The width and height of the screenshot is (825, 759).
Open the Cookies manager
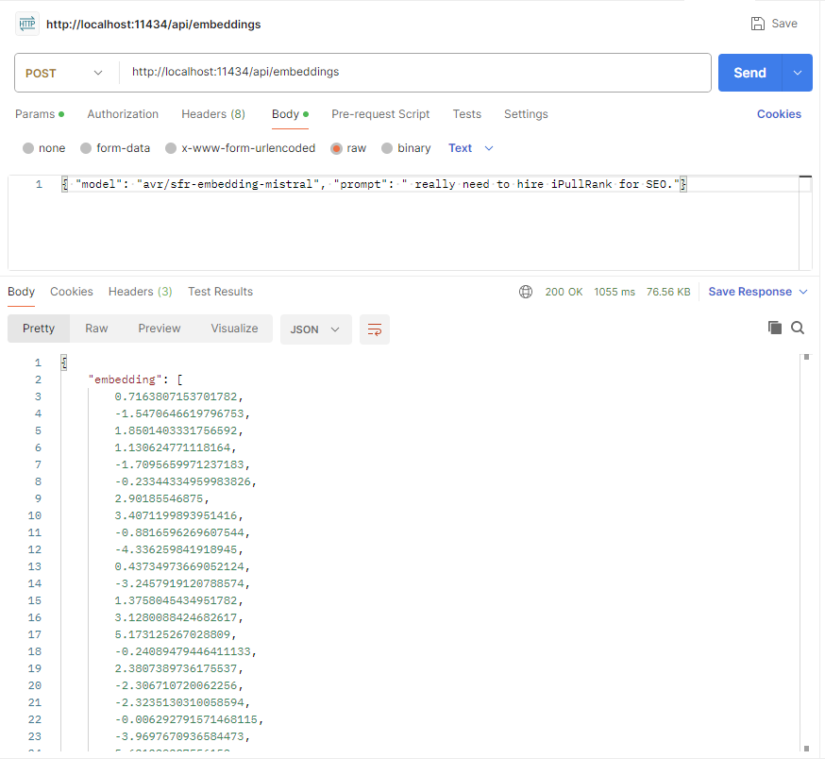[x=779, y=114]
